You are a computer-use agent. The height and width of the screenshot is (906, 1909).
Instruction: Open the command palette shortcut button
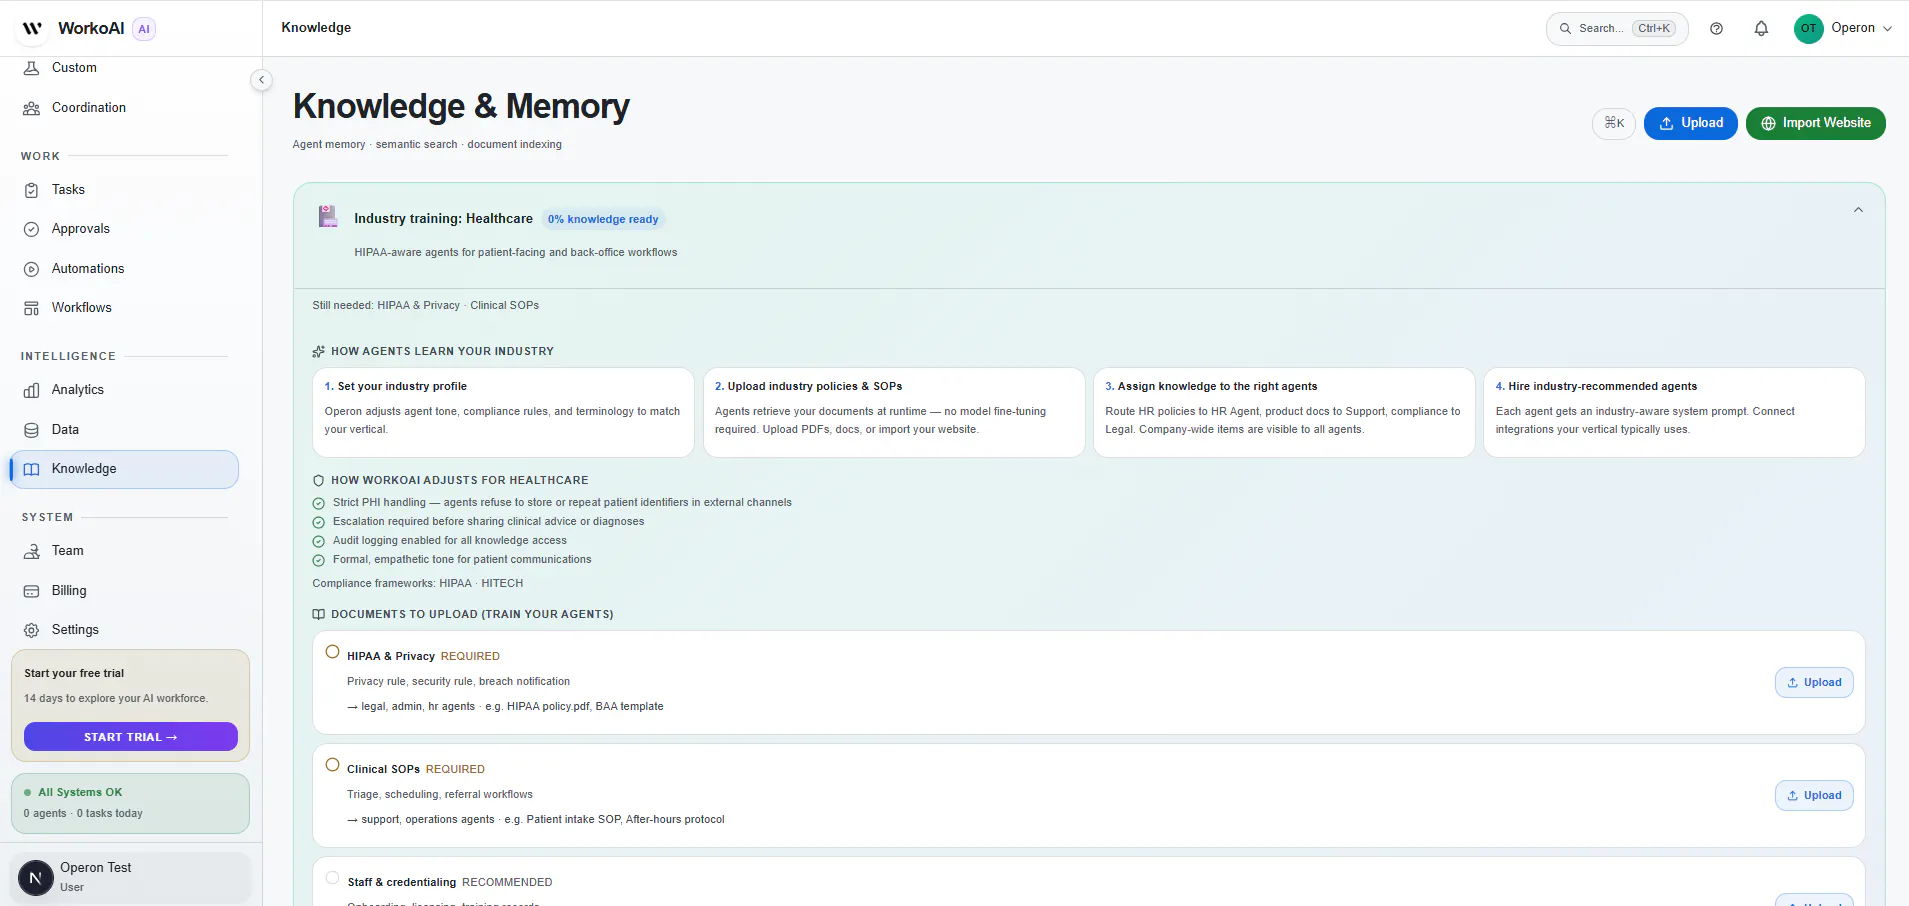pos(1614,123)
